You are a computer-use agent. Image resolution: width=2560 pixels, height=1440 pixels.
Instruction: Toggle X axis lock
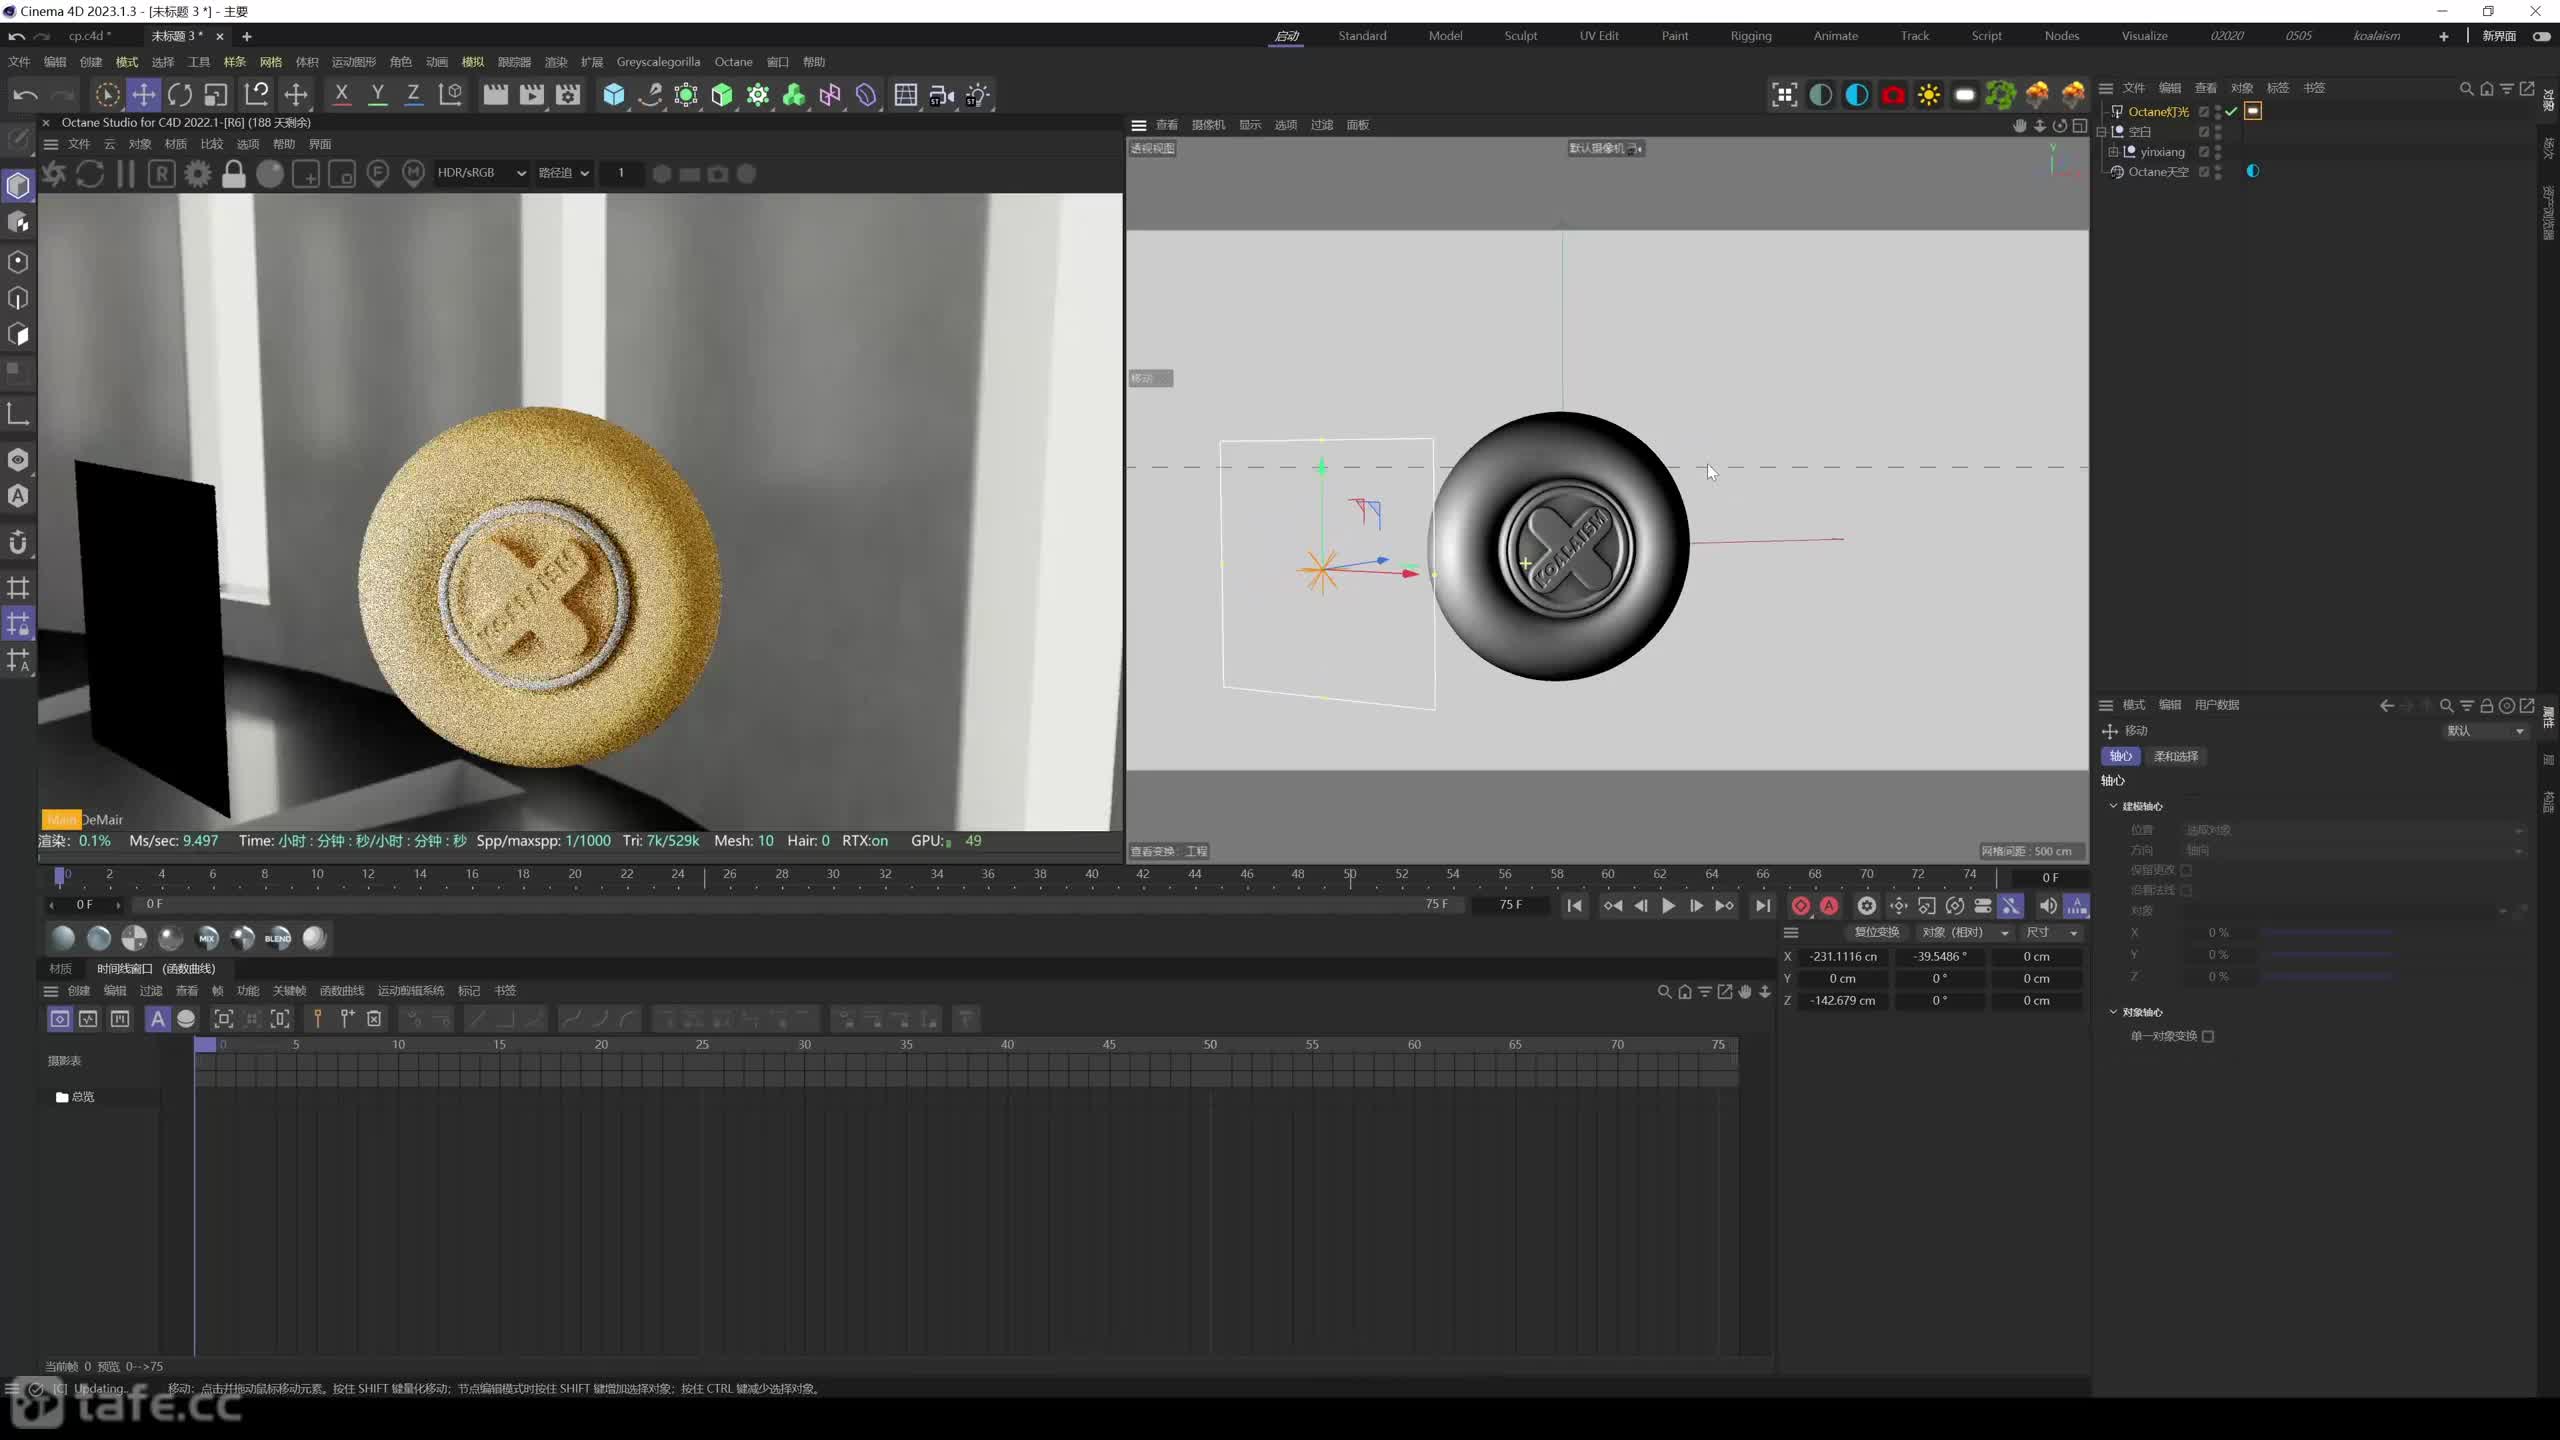tap(341, 95)
